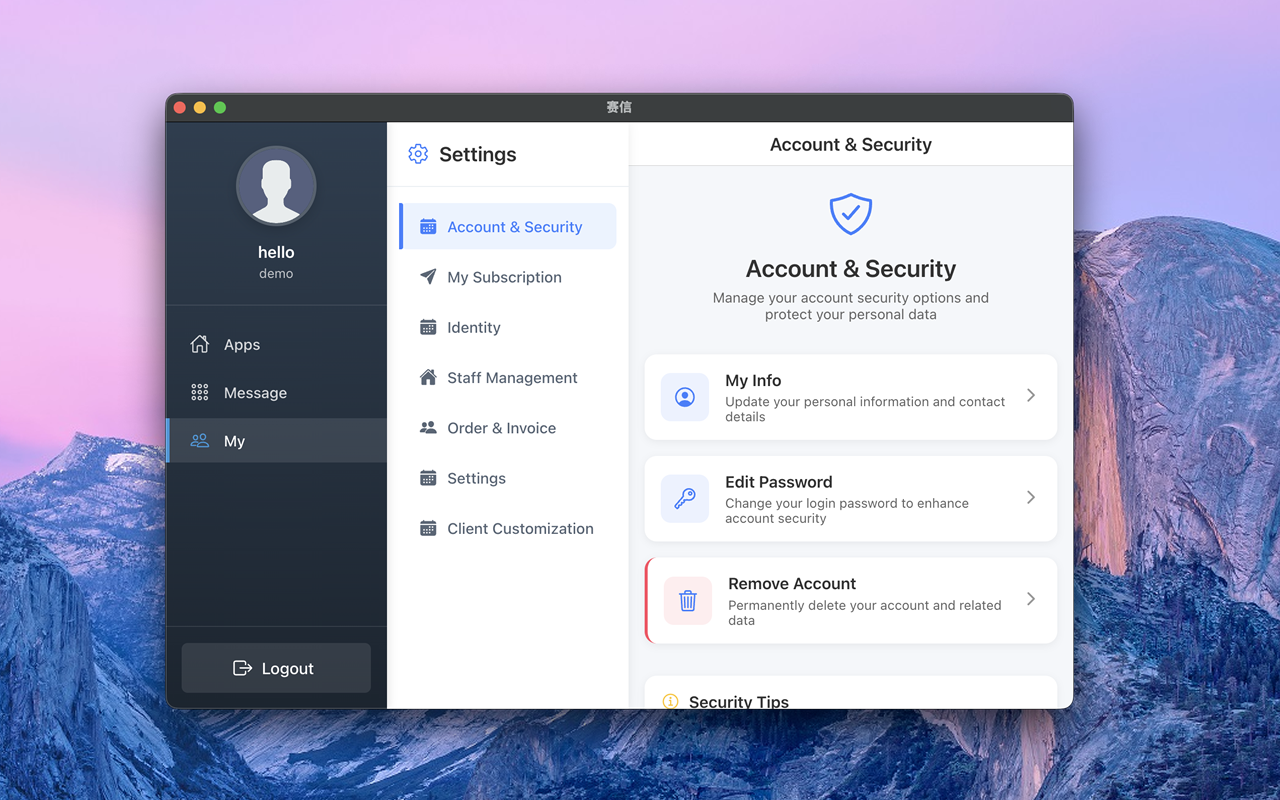Click the My Info person icon

[x=685, y=397]
